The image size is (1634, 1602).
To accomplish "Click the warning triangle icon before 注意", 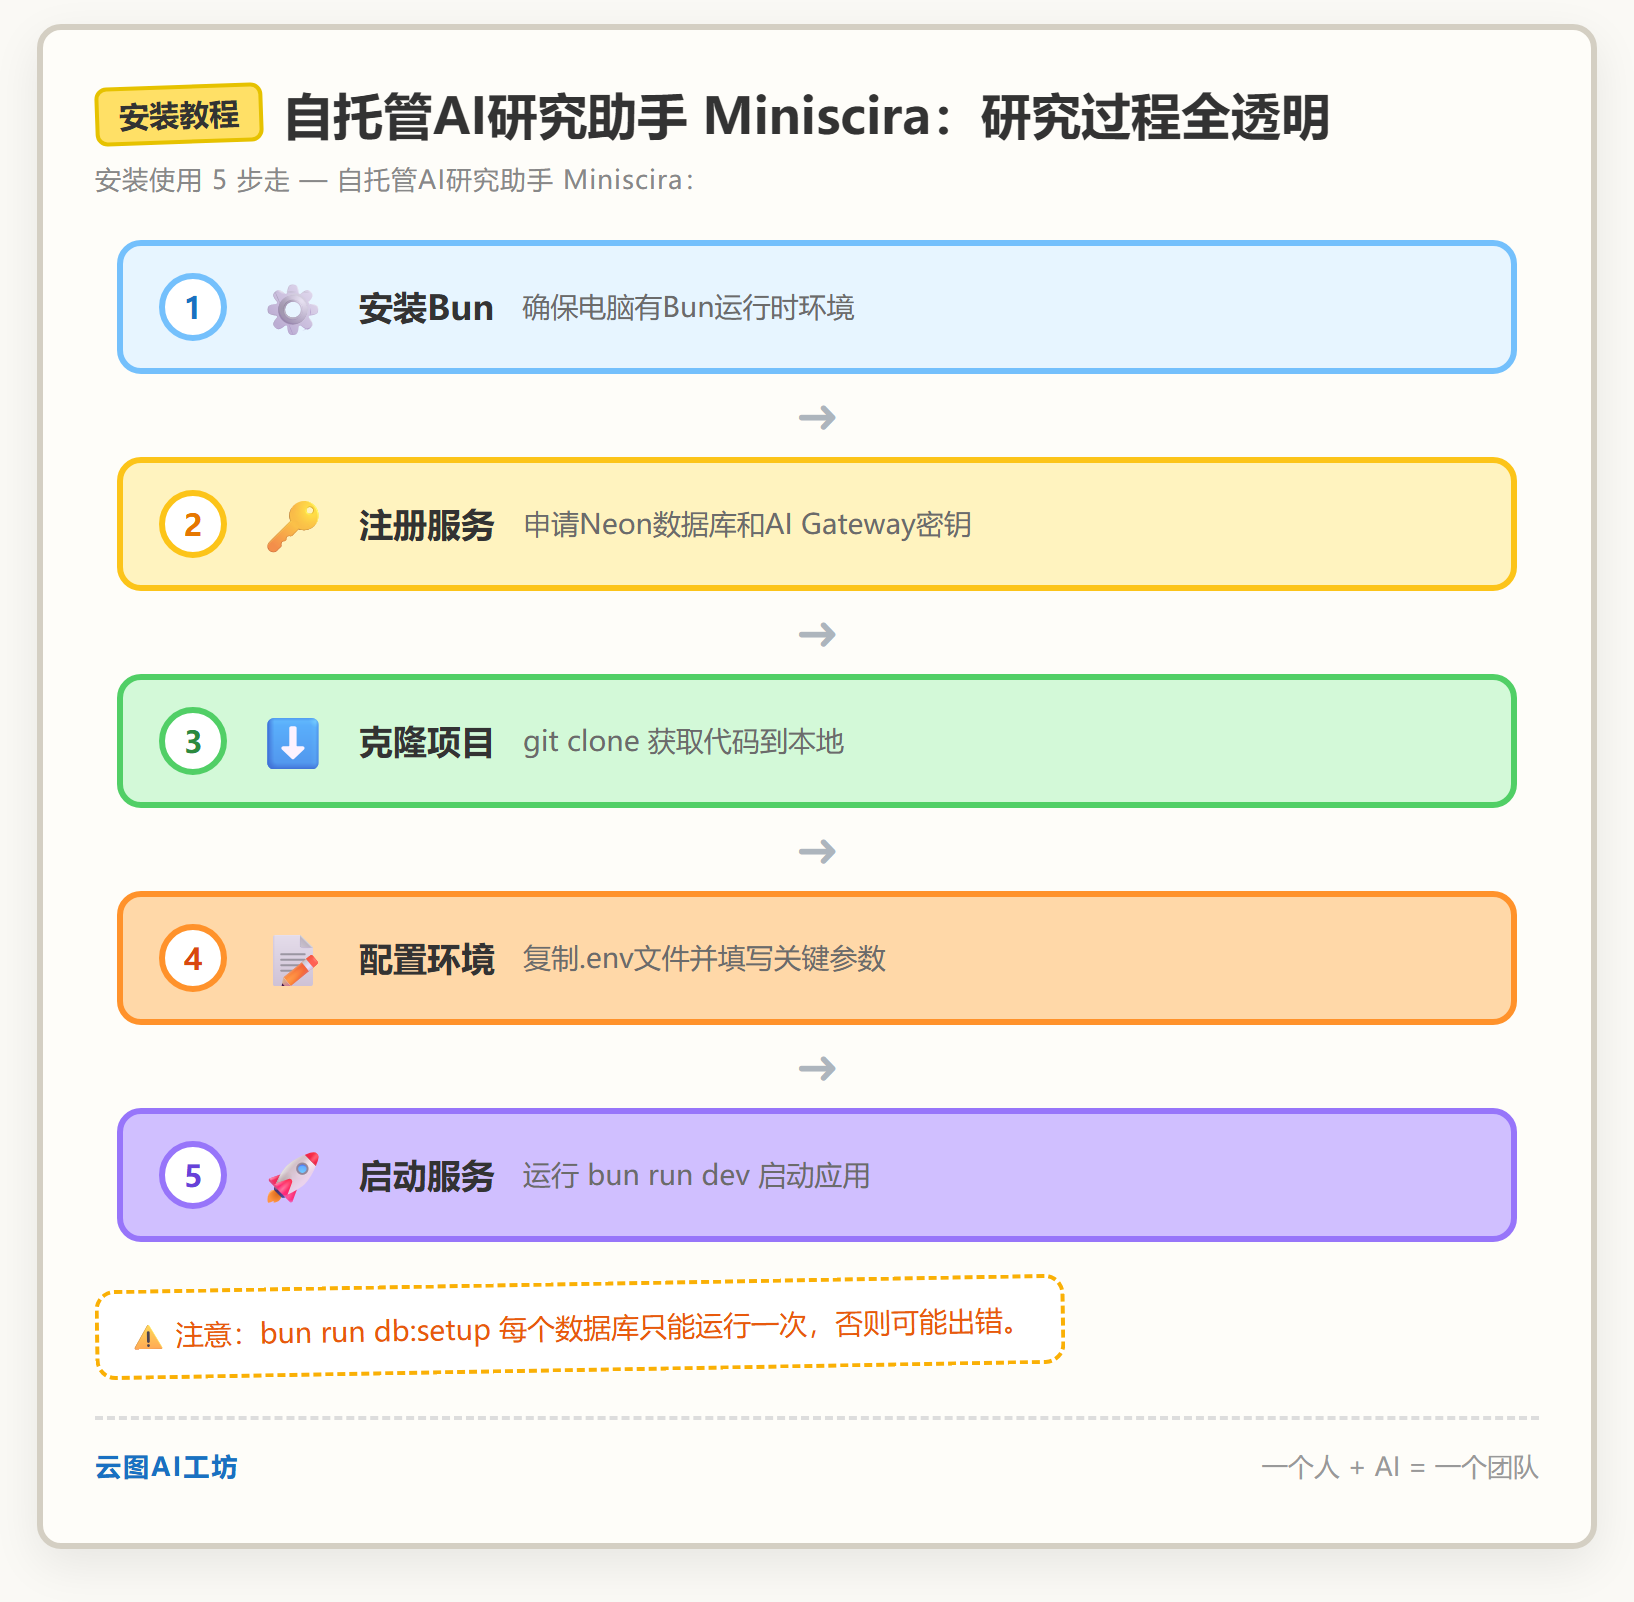I will [x=148, y=1337].
